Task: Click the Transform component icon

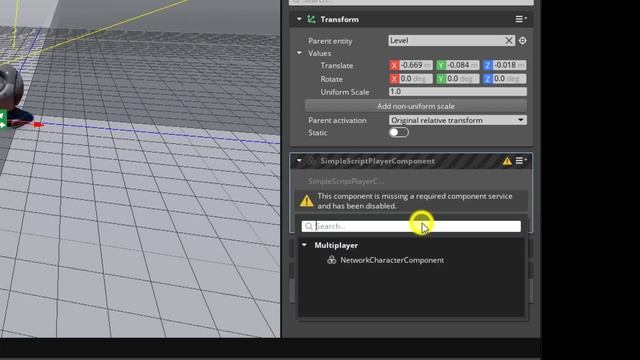Action: coord(311,19)
